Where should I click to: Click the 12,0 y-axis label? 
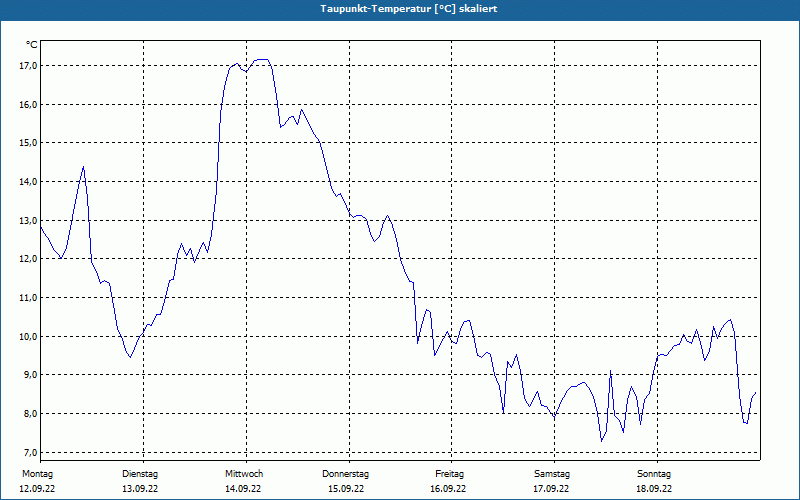coord(29,259)
